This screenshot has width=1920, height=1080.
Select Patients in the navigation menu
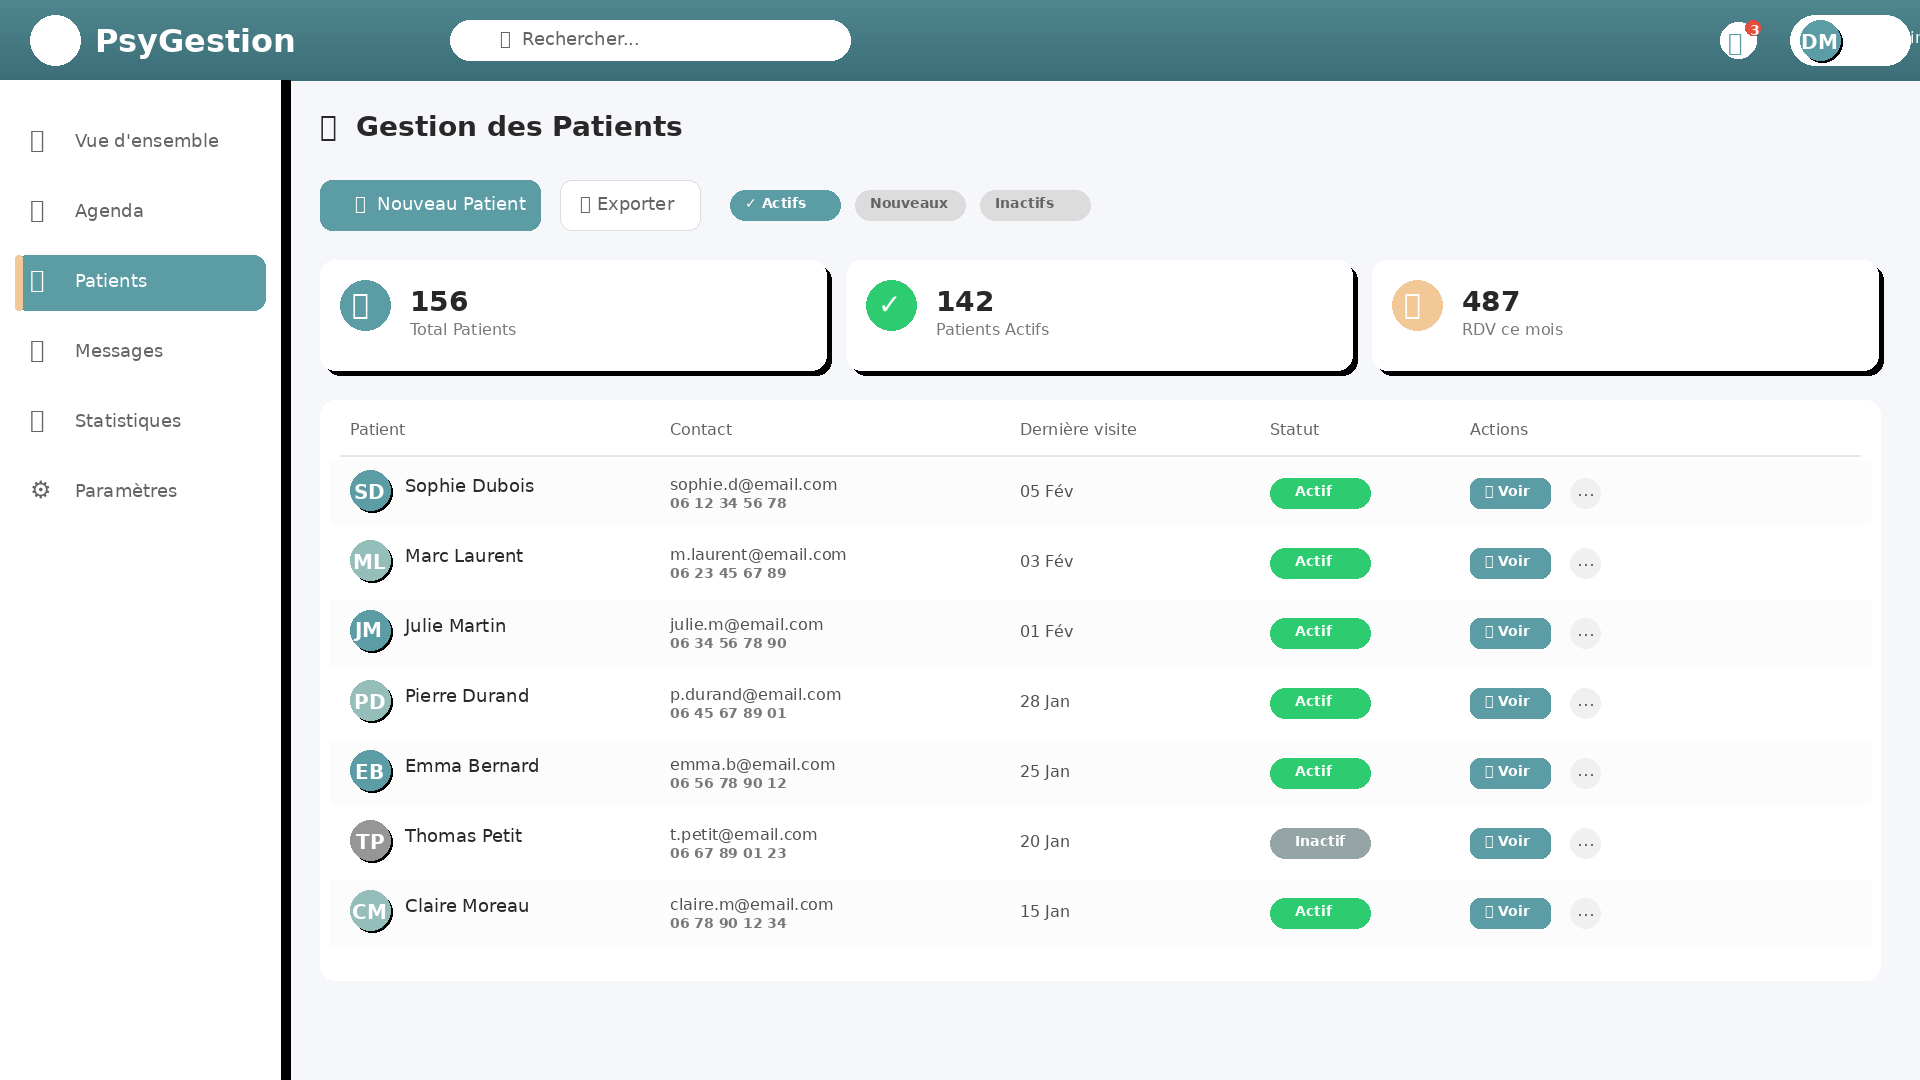coord(111,281)
